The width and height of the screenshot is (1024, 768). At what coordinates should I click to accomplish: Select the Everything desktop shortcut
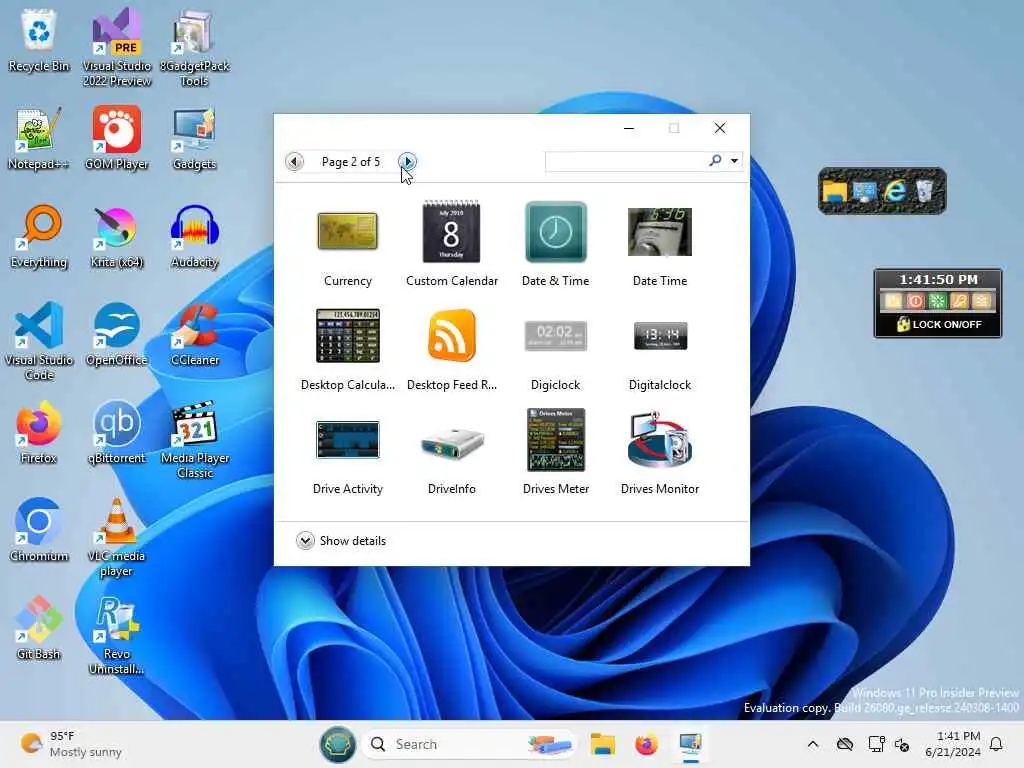click(x=39, y=236)
